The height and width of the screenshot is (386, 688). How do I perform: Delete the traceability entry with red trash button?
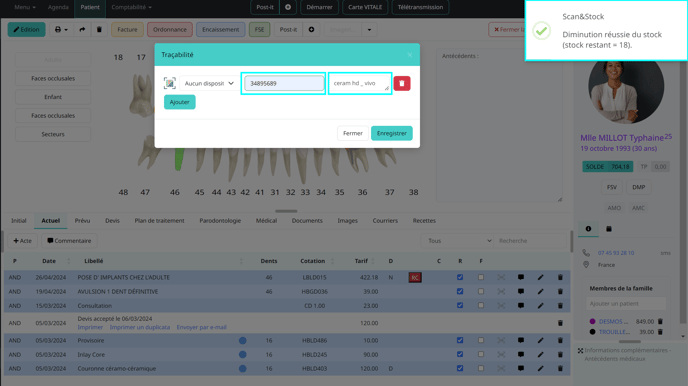[x=401, y=83]
